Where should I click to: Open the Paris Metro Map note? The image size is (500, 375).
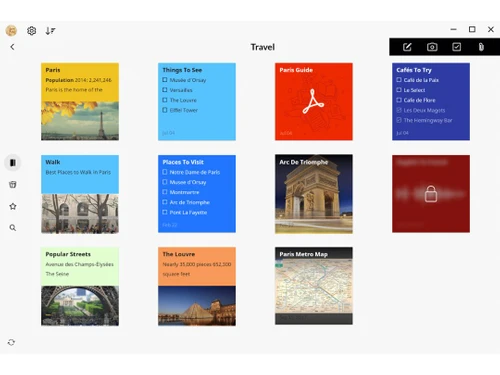pyautogui.click(x=314, y=286)
